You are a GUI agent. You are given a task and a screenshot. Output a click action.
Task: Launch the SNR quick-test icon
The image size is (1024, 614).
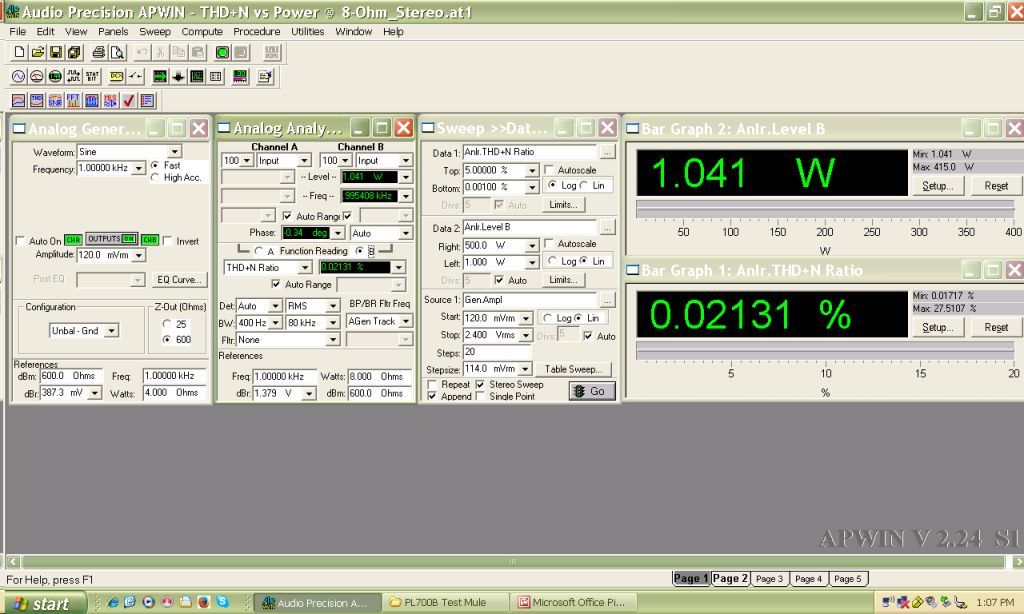coord(55,101)
